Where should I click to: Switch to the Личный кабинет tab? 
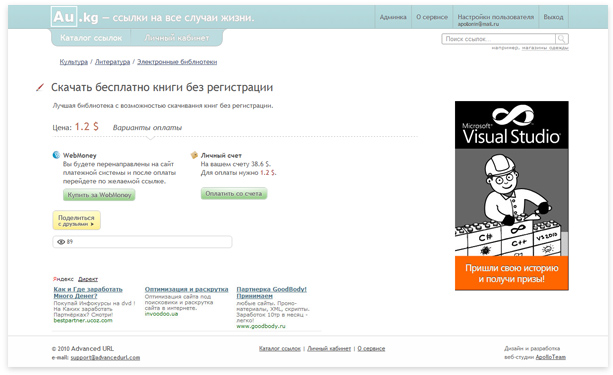(x=177, y=38)
